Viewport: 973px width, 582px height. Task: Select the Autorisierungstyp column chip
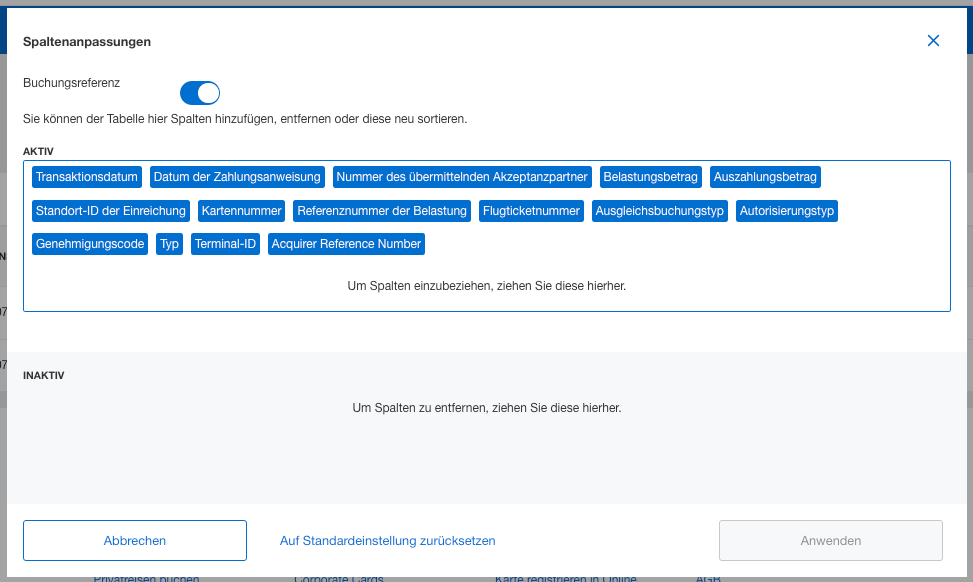(x=786, y=211)
